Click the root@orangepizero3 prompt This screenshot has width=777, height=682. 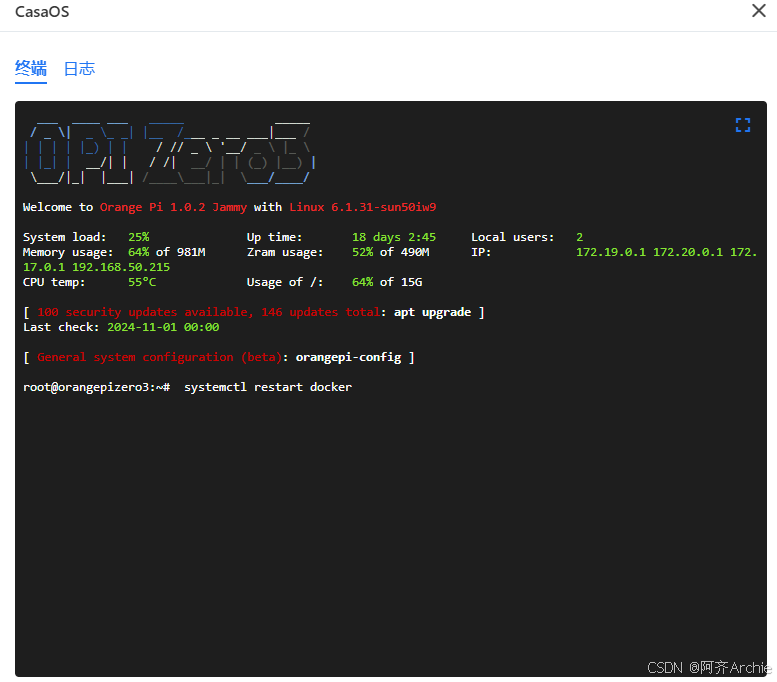[97, 387]
